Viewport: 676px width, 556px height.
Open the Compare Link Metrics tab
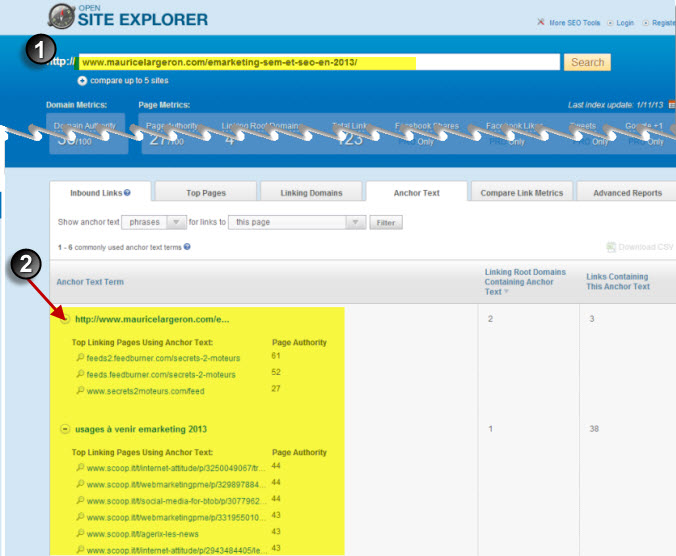522,191
